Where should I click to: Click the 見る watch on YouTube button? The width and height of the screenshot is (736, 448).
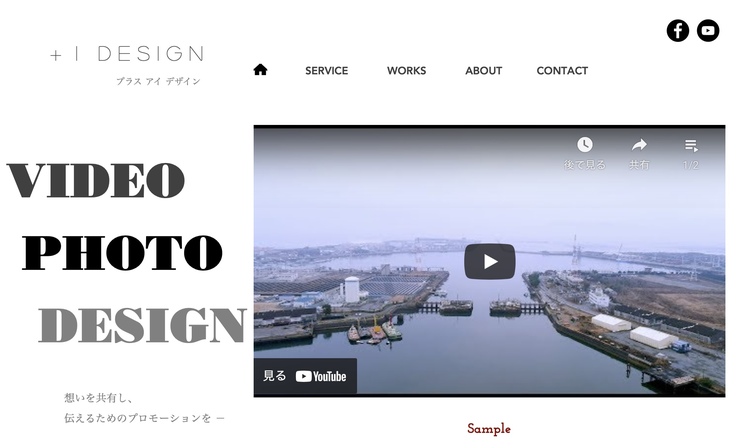click(x=305, y=376)
